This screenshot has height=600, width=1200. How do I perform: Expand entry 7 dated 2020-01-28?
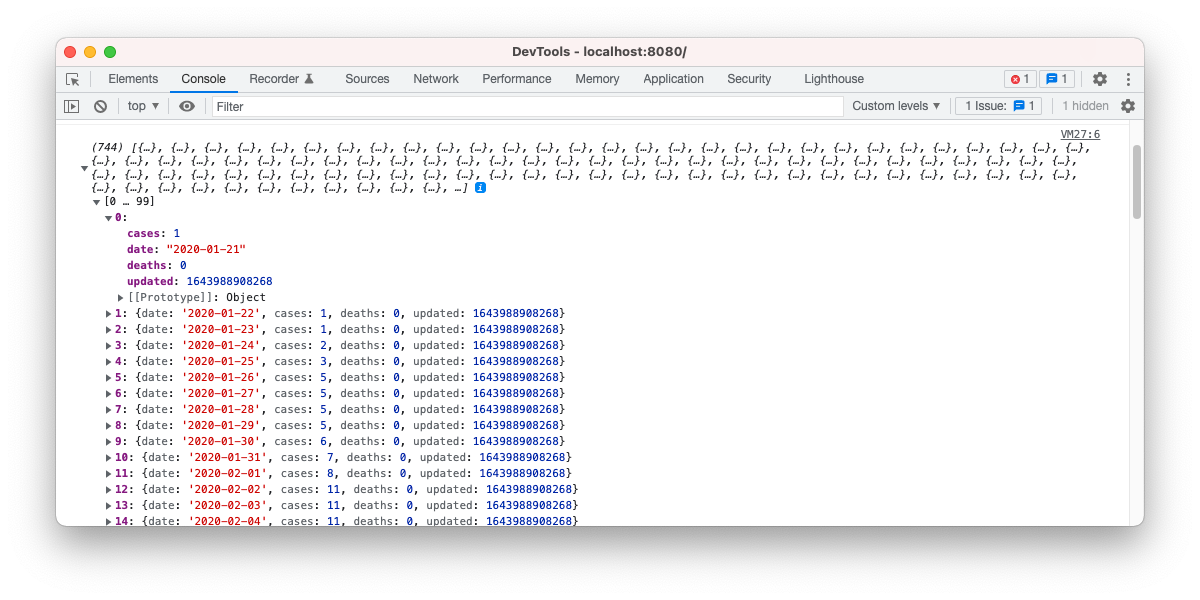click(x=109, y=410)
